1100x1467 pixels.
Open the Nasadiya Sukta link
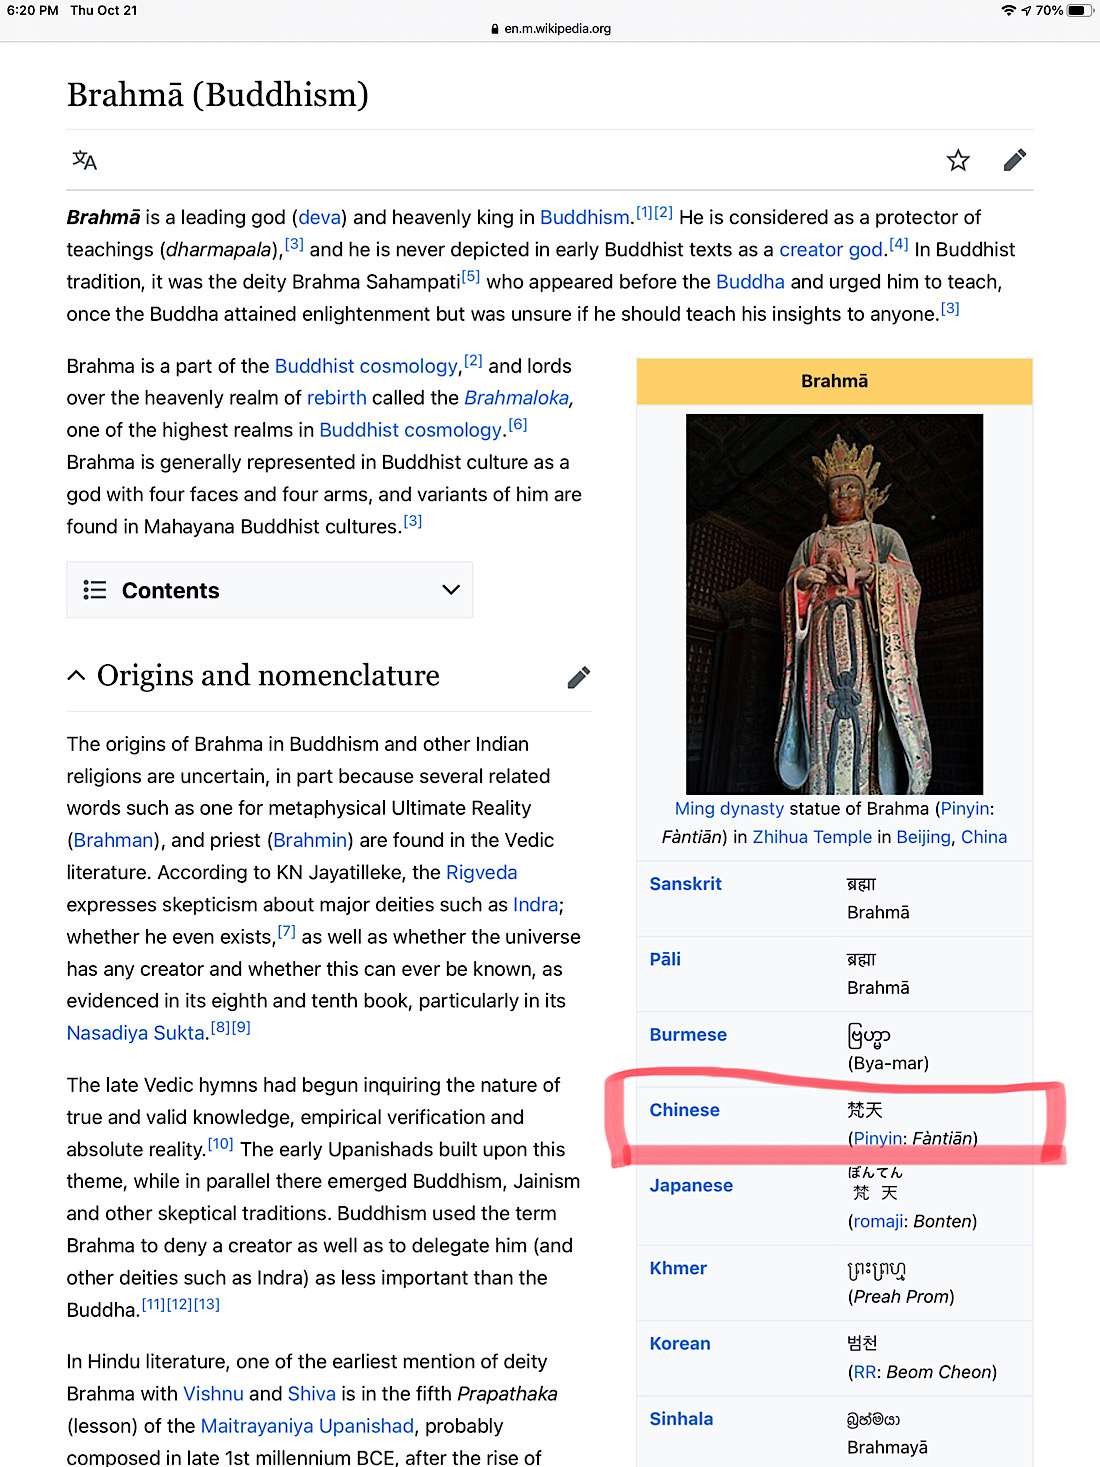click(136, 1033)
